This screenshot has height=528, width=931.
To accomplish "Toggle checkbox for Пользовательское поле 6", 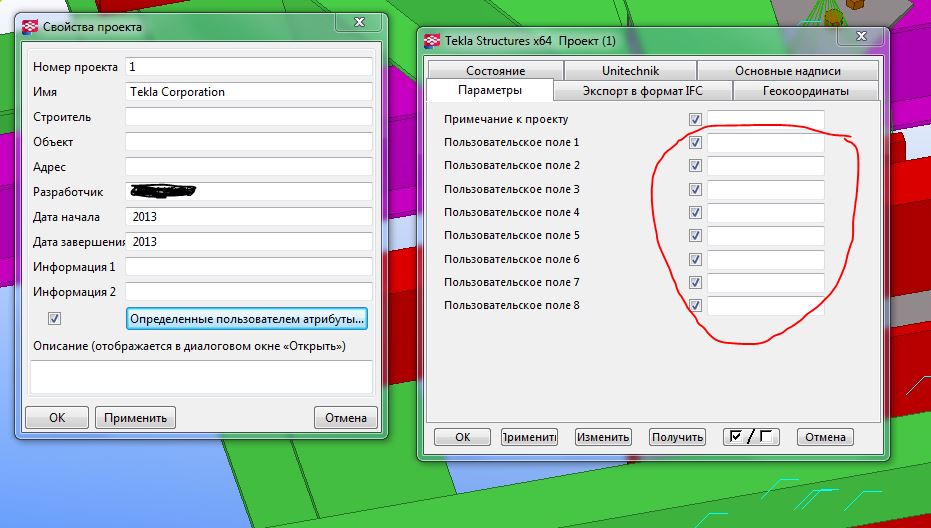I will [x=695, y=260].
